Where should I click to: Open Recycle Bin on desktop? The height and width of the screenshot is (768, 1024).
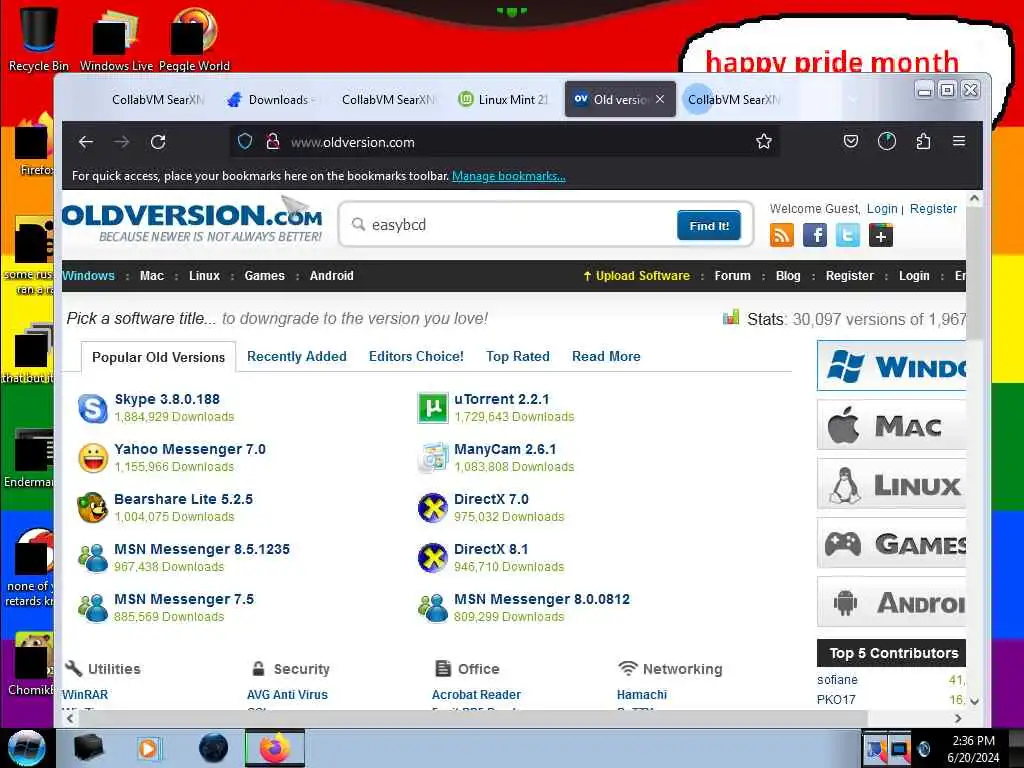click(39, 38)
